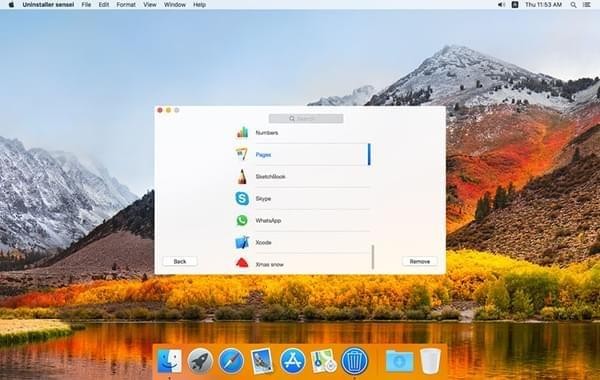Click the app list scrollbar
Screen dimensions: 600x380
(373, 257)
